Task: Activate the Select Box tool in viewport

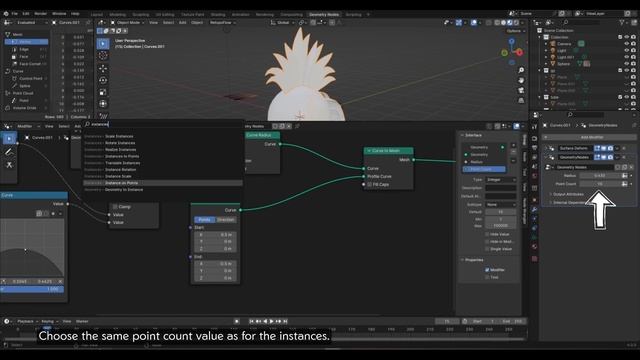Action: point(103,43)
